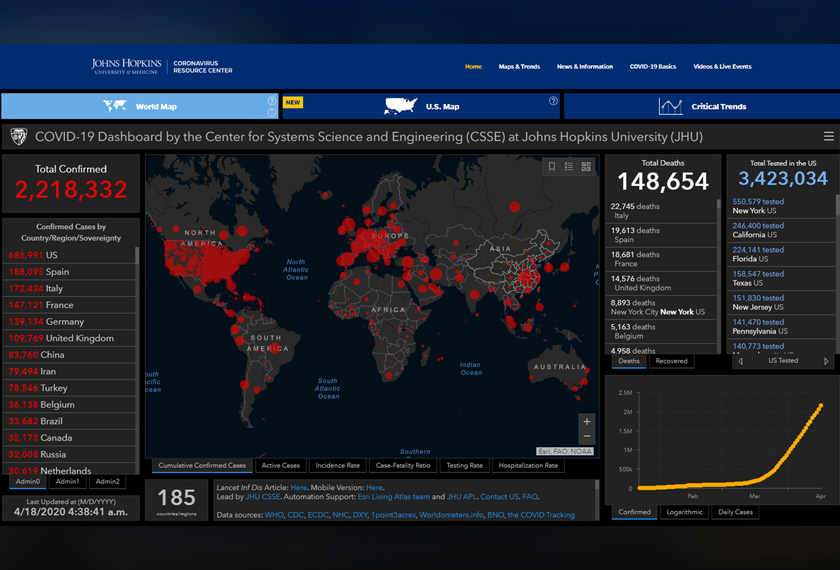Switch list to Admin2 level
Screen dimensions: 840x570
coord(108,482)
